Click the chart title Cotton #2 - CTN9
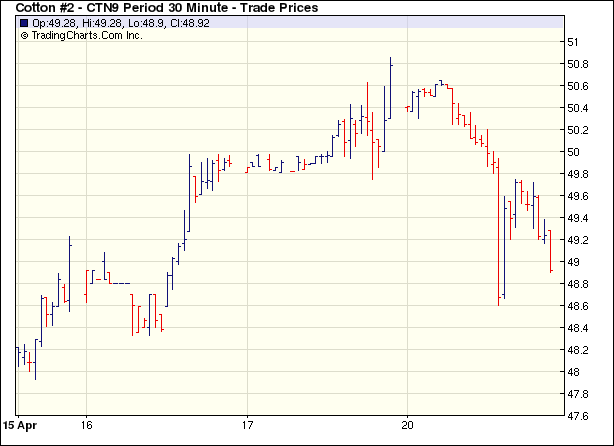 click(166, 8)
